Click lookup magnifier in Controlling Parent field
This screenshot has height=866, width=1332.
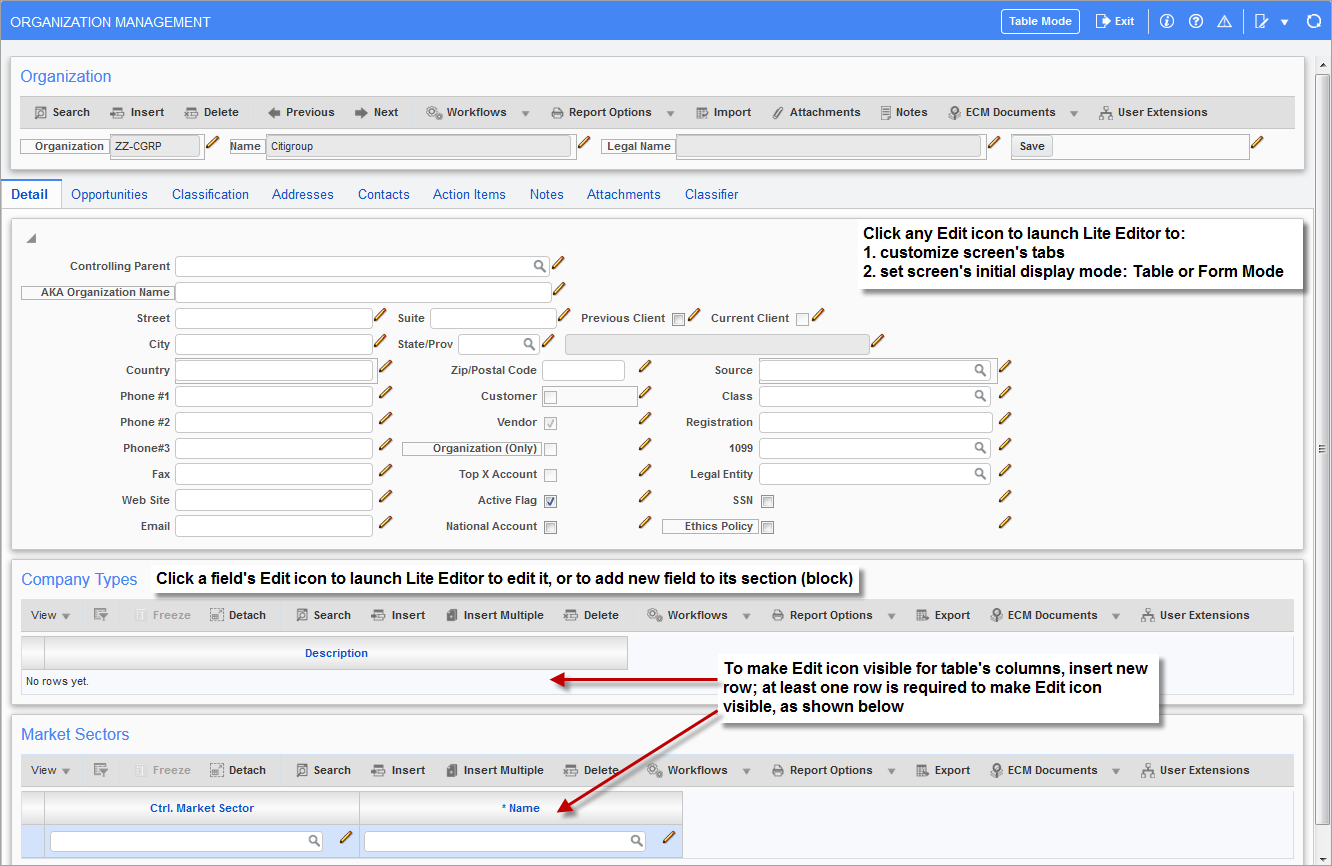click(x=539, y=266)
